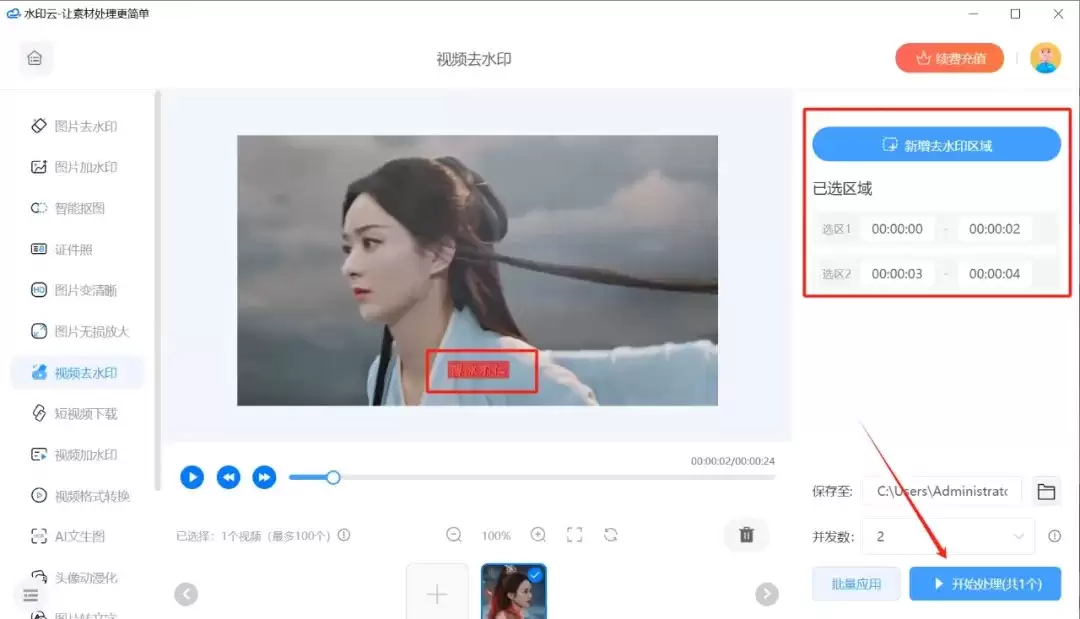This screenshot has width=1080, height=619.
Task: Delete the selected video with trash icon
Action: (x=747, y=535)
